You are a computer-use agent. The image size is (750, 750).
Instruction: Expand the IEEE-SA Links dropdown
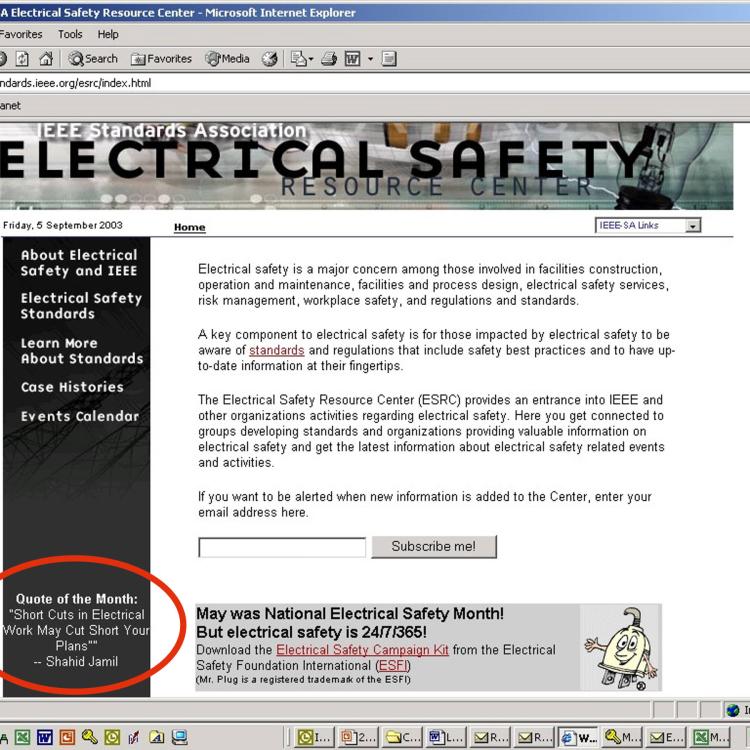(693, 226)
